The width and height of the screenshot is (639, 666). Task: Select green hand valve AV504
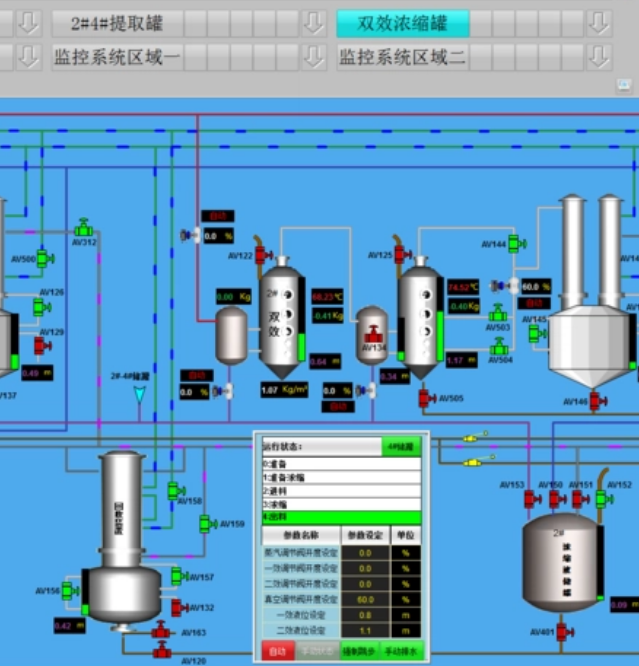coord(499,347)
